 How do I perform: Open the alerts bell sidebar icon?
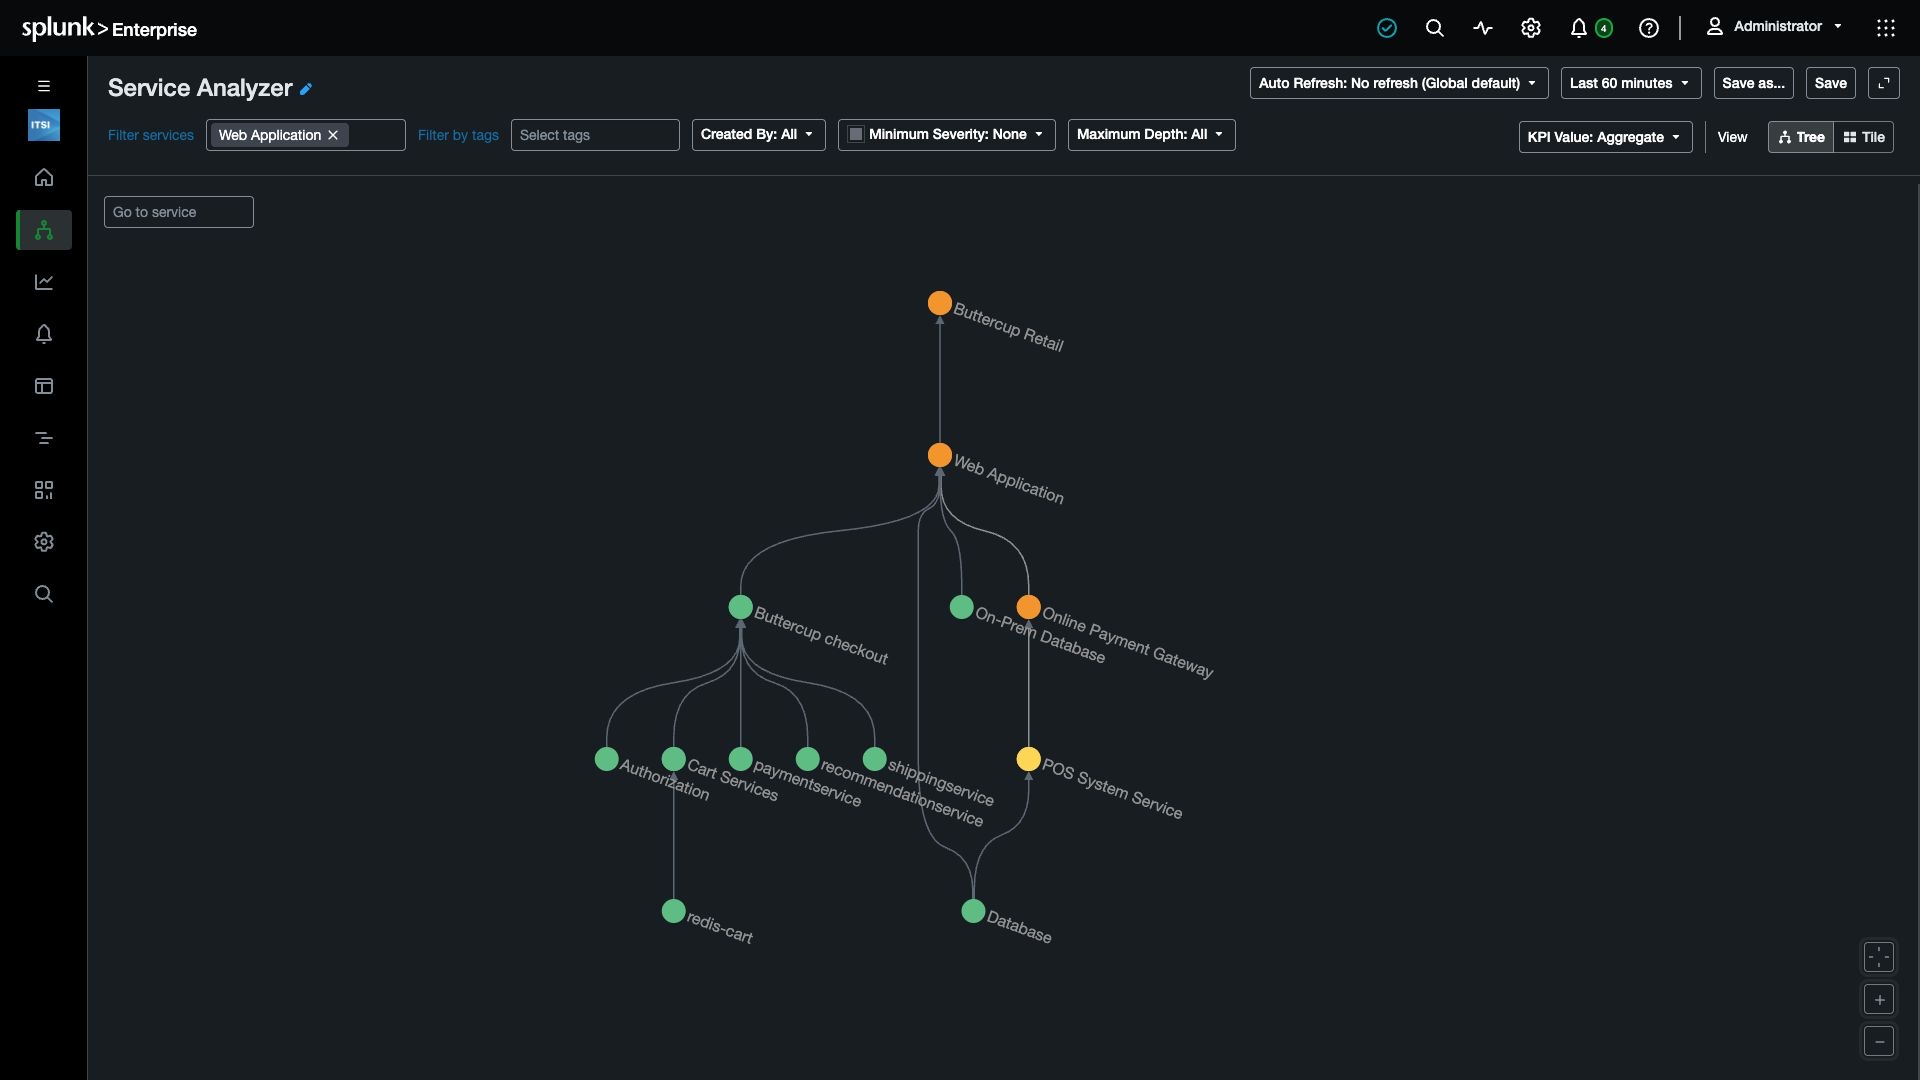(43, 334)
